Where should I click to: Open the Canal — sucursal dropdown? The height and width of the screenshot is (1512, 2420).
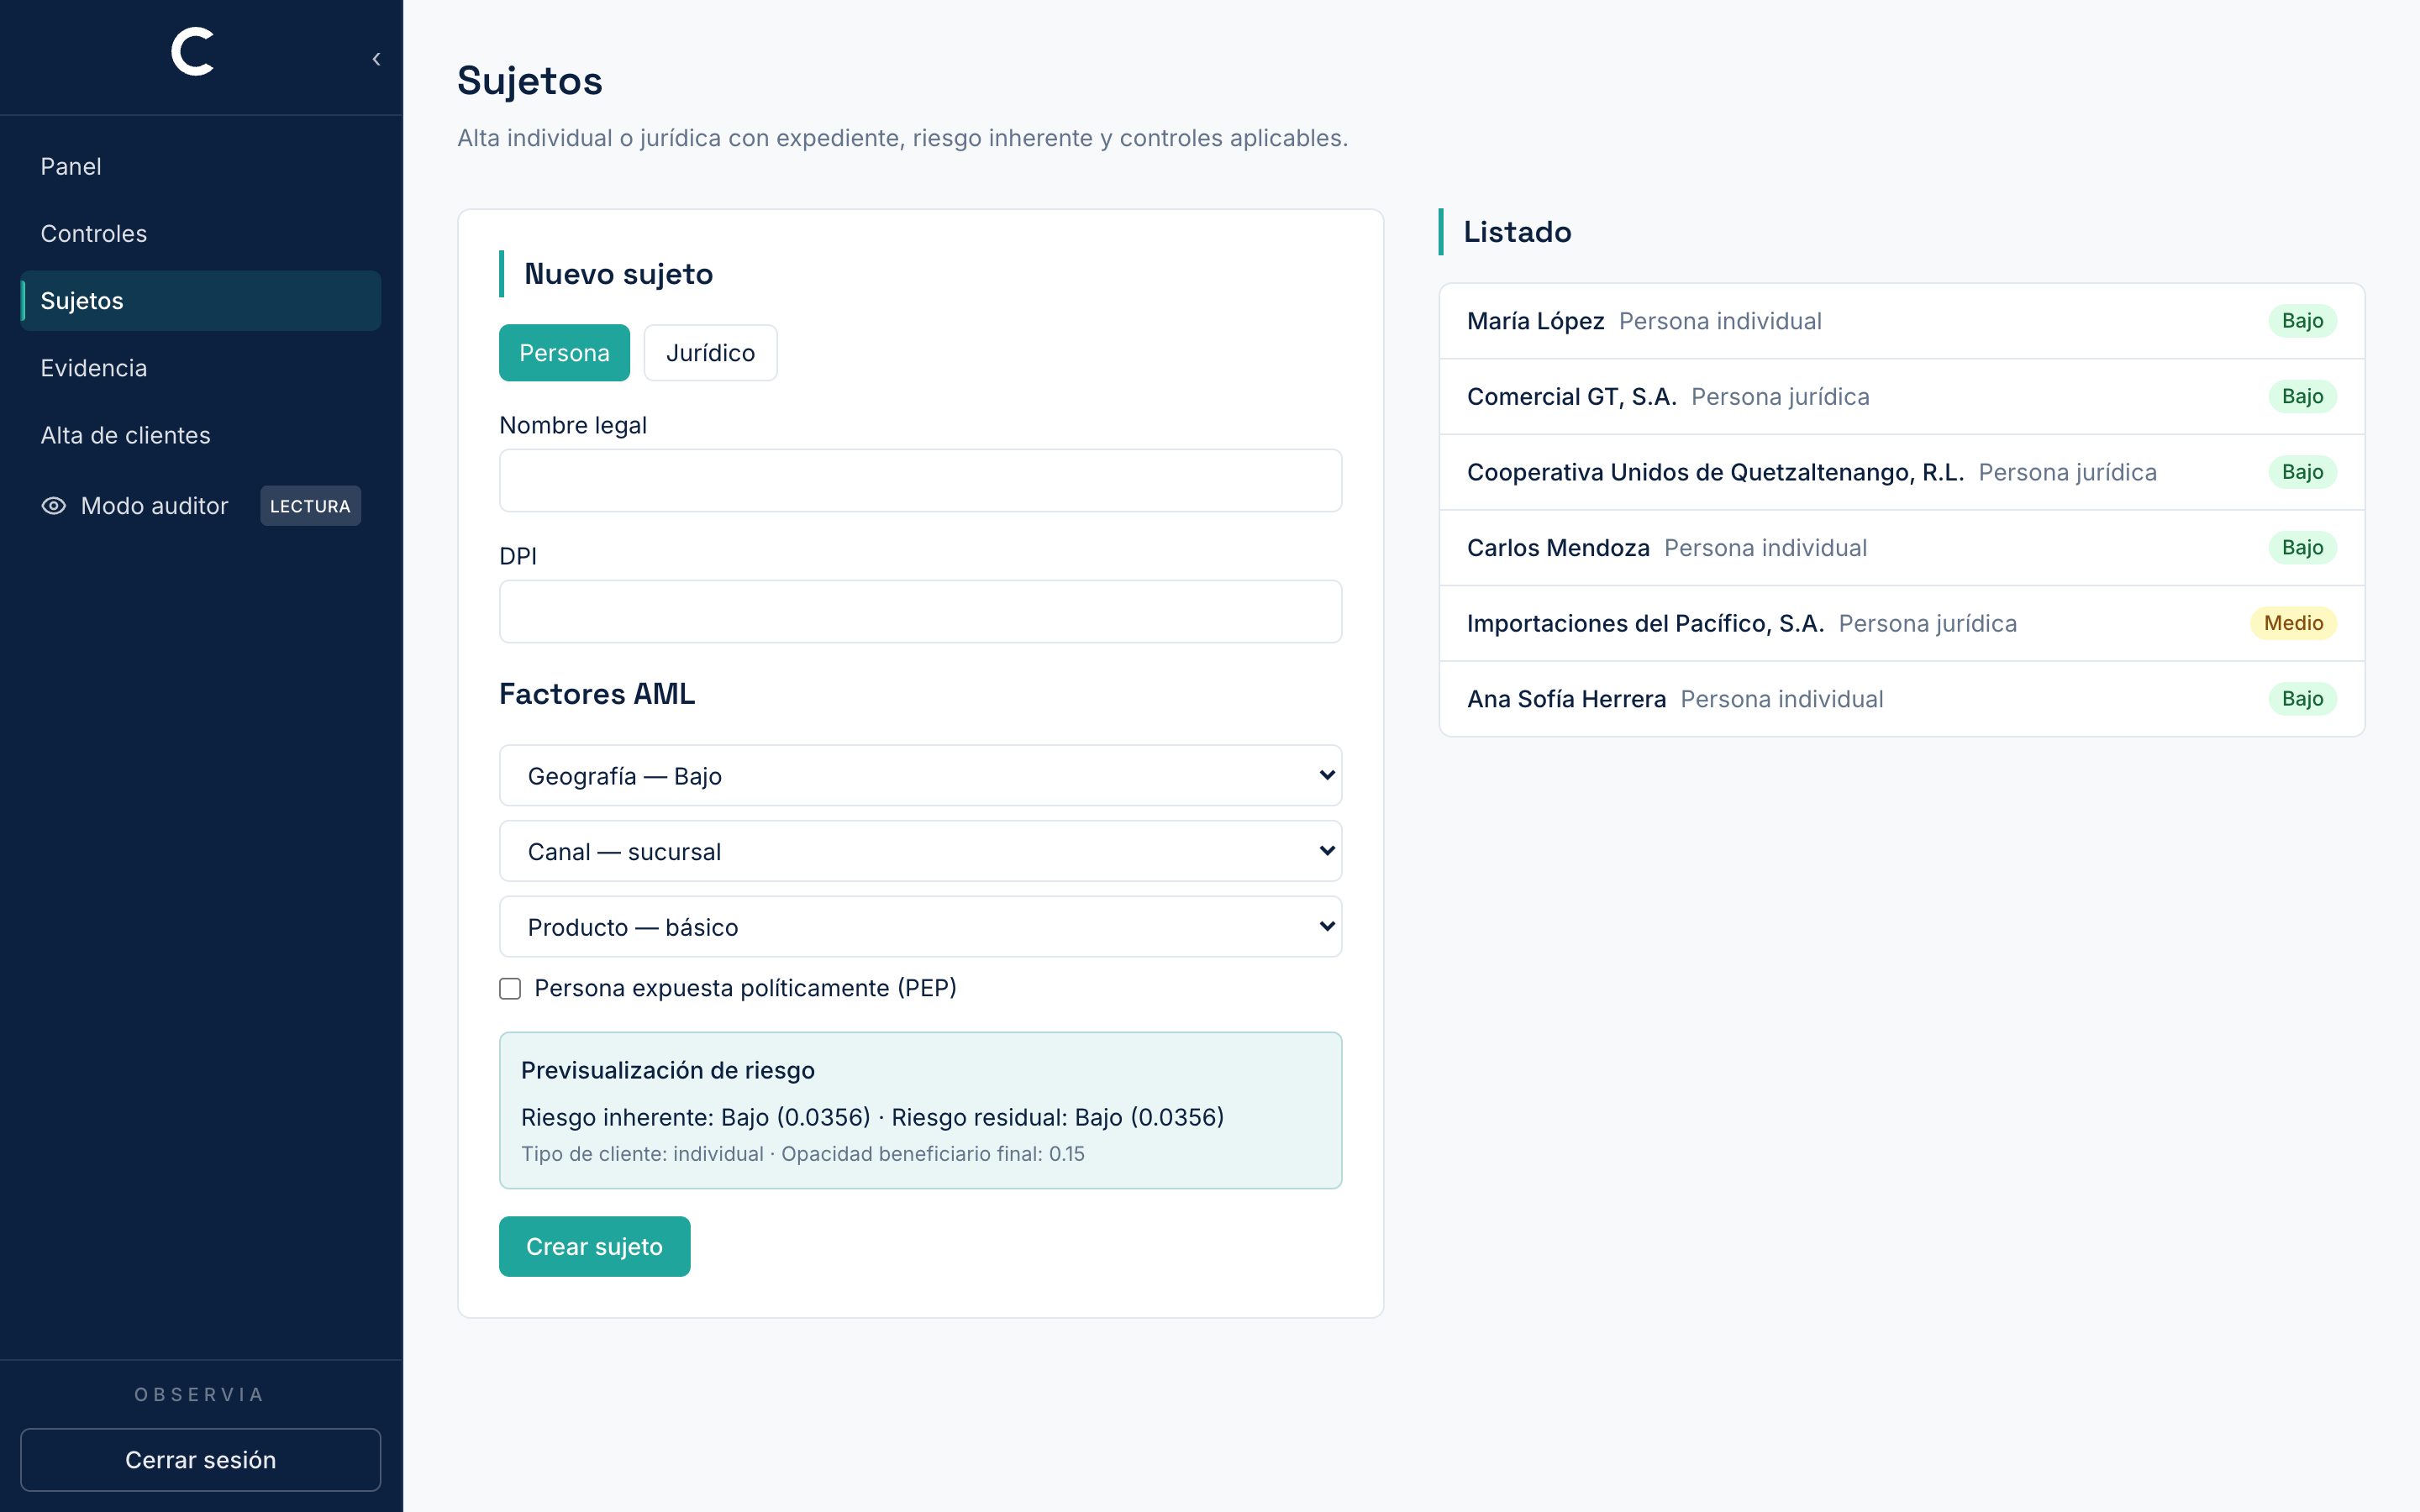coord(920,851)
